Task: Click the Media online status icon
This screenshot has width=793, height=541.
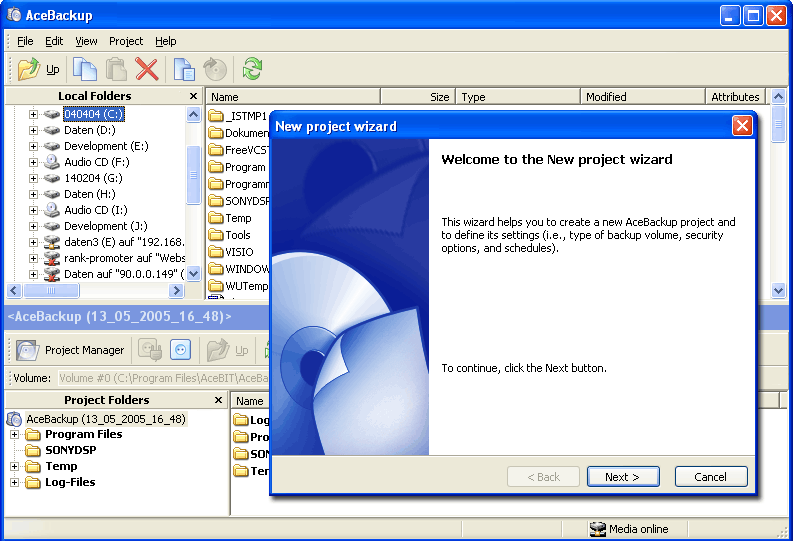Action: [598, 529]
